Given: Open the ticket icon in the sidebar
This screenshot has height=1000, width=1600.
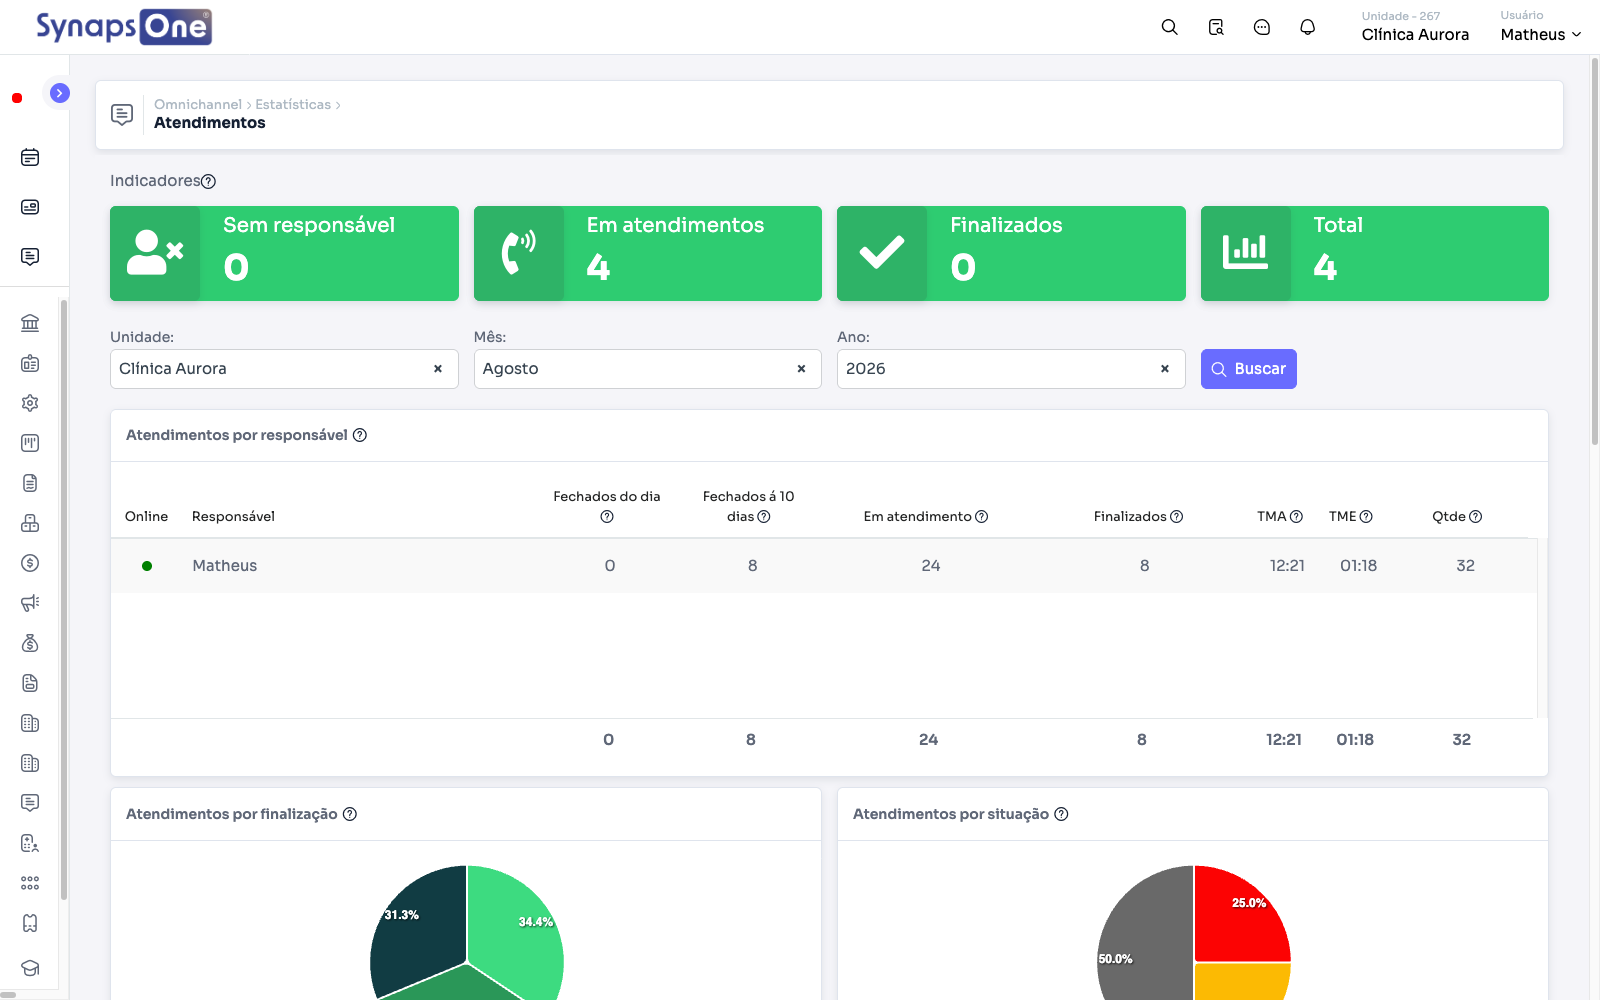Looking at the screenshot, I should pyautogui.click(x=30, y=923).
